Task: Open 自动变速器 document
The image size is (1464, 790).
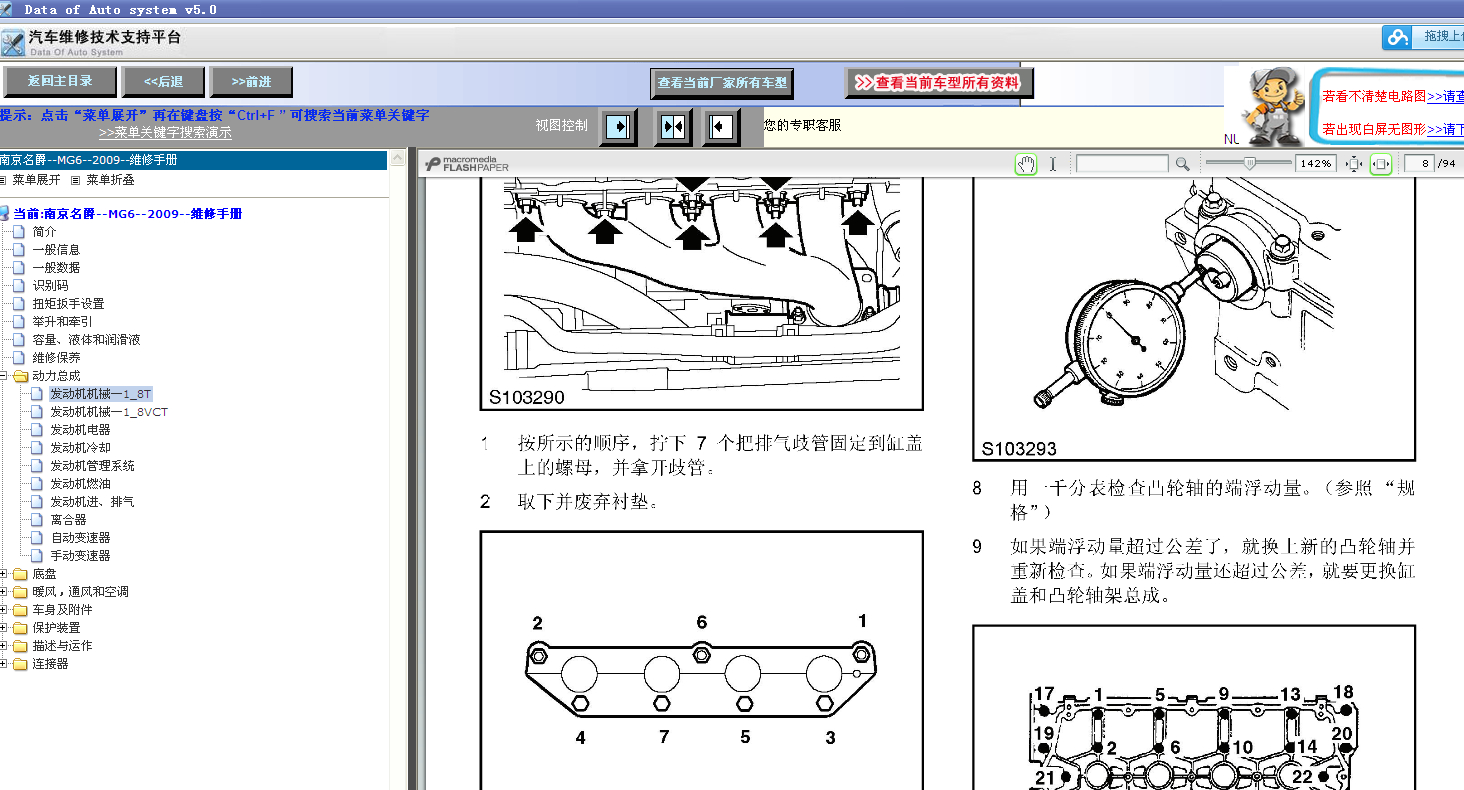Action: tap(80, 538)
